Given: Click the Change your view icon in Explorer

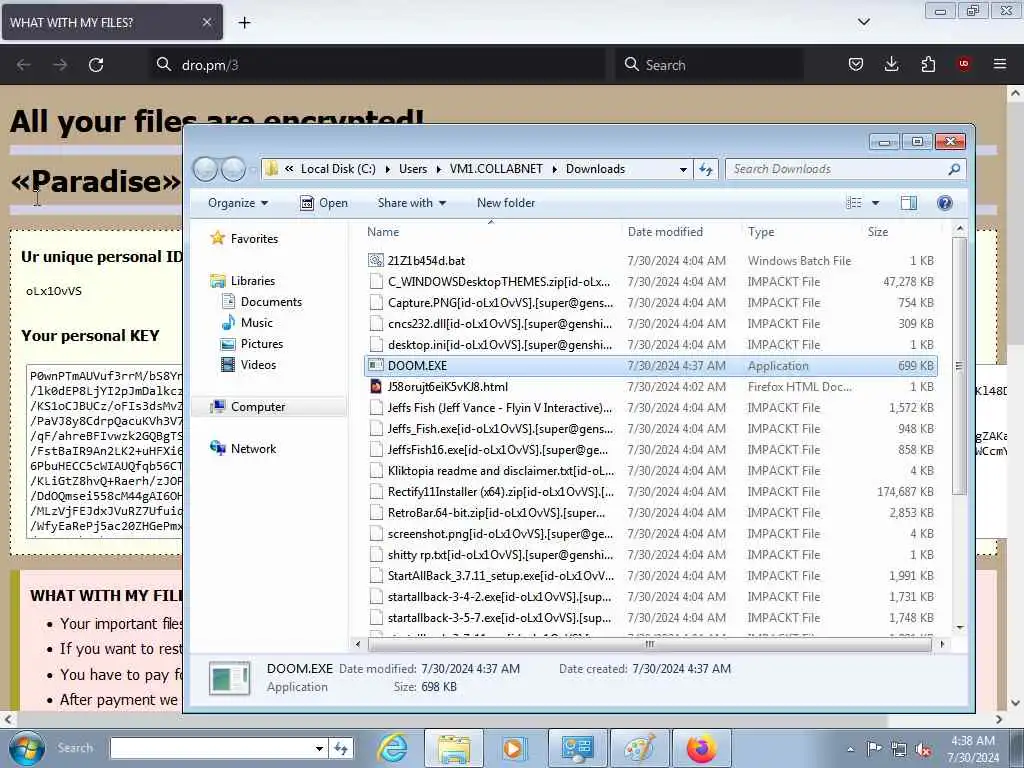Looking at the screenshot, I should coord(854,203).
